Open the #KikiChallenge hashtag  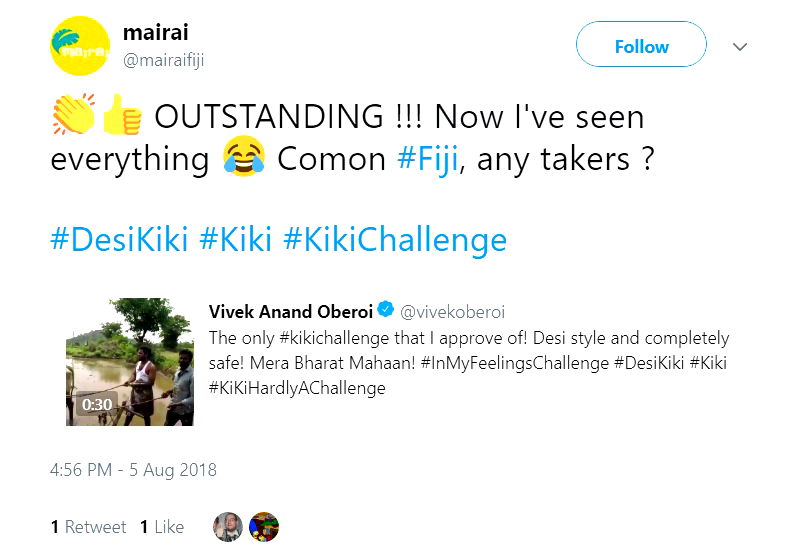click(395, 241)
